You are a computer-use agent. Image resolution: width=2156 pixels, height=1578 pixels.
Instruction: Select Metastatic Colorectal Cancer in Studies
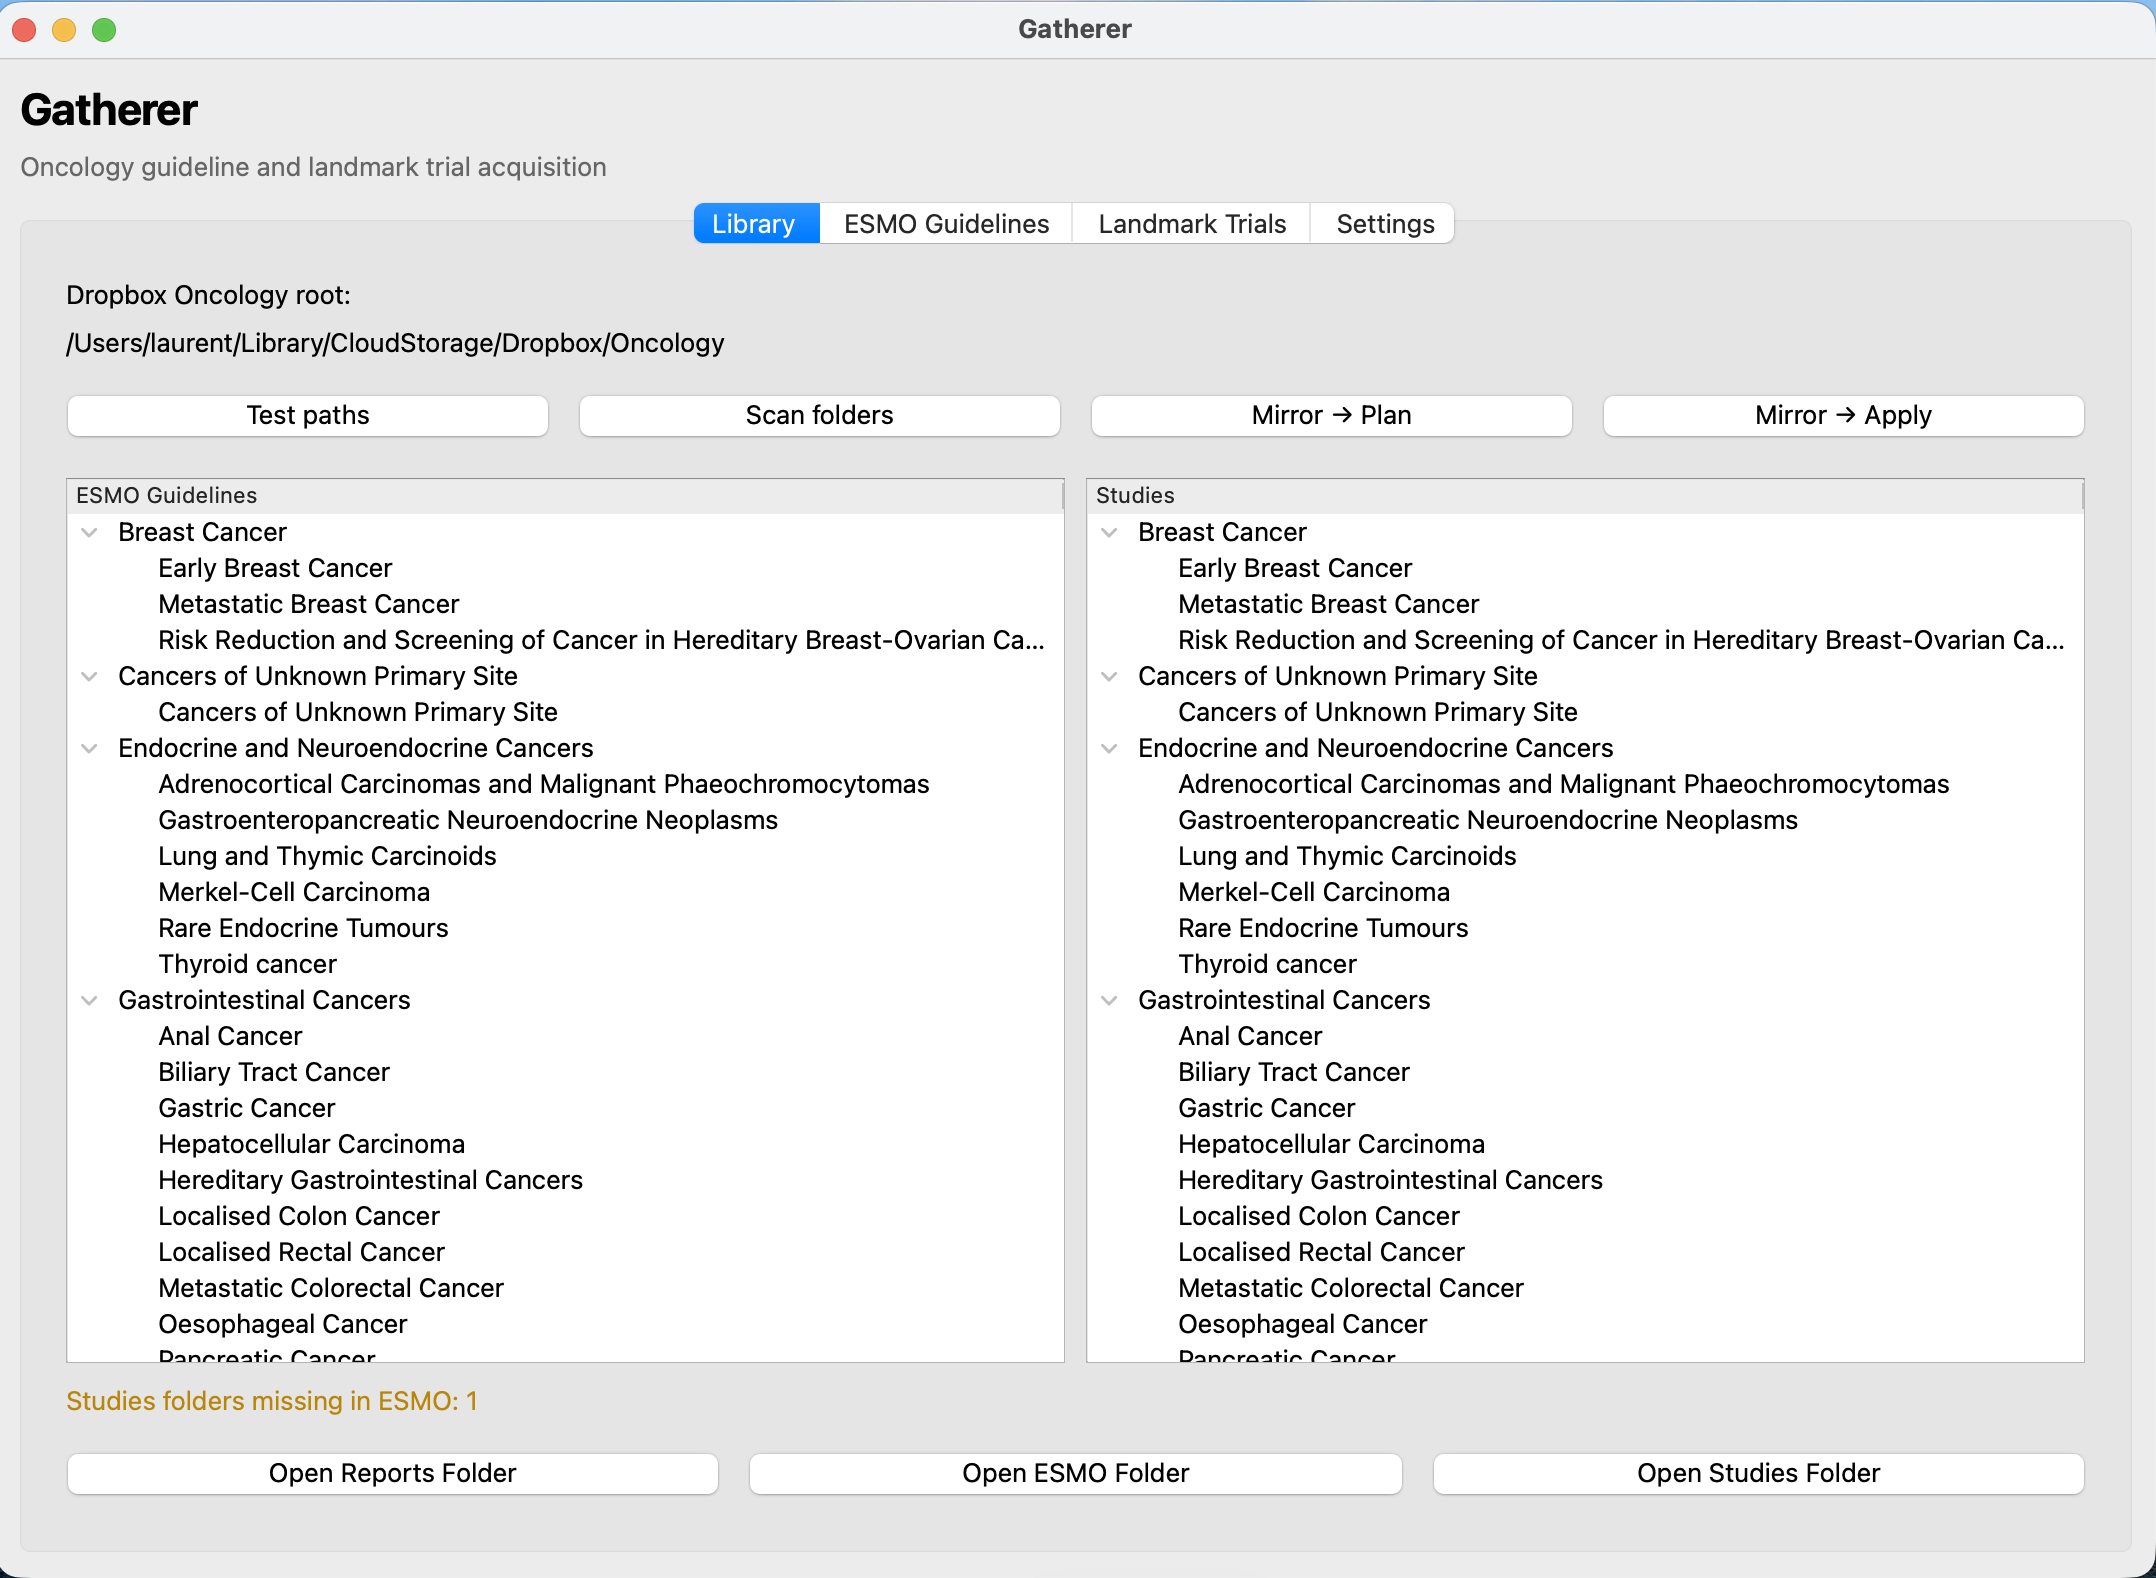pyautogui.click(x=1585, y=1288)
